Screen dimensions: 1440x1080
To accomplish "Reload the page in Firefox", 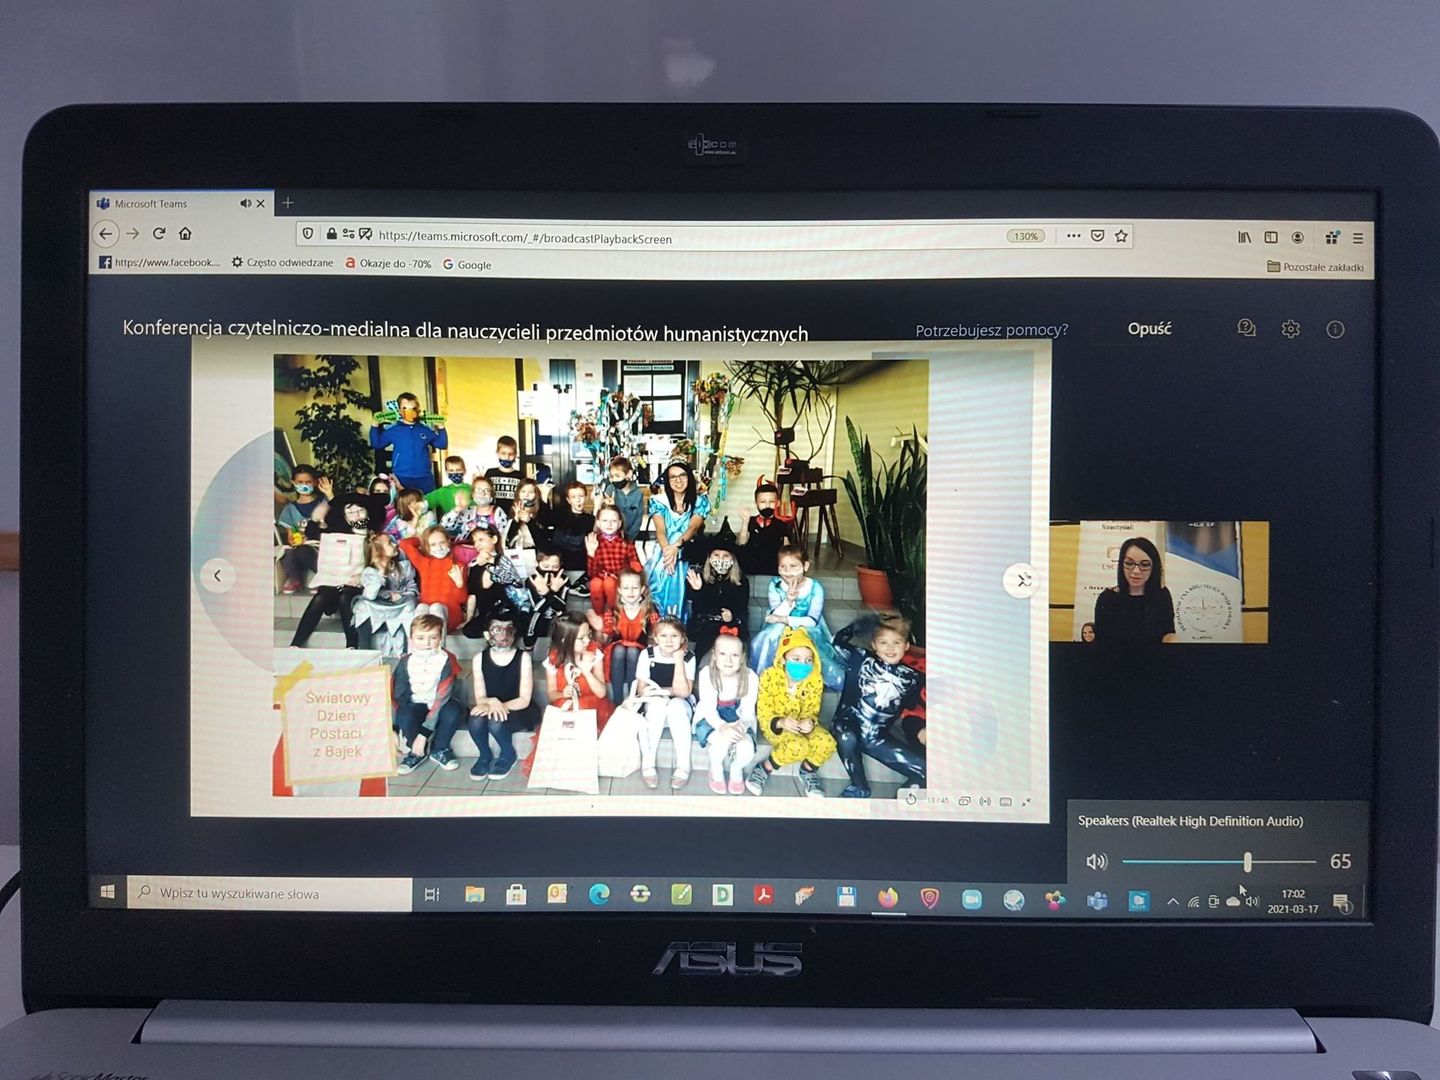I will tap(159, 233).
